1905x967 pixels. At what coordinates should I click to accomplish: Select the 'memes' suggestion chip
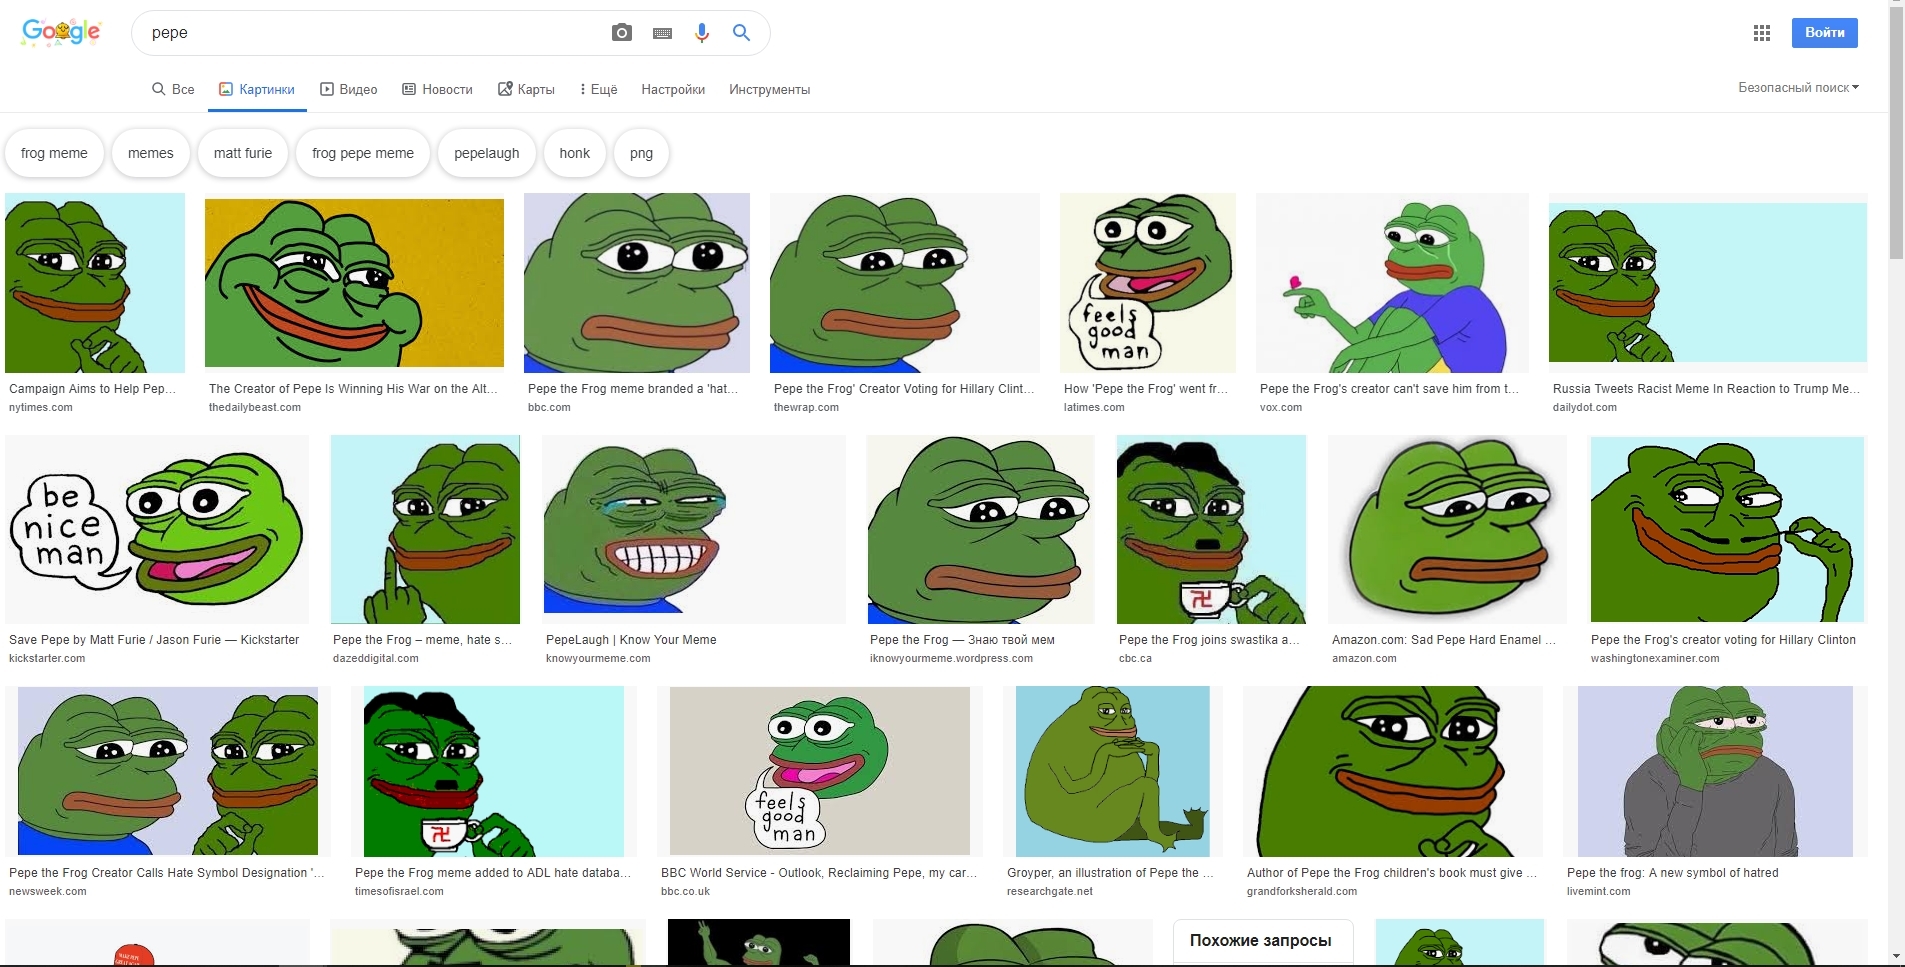click(x=151, y=153)
